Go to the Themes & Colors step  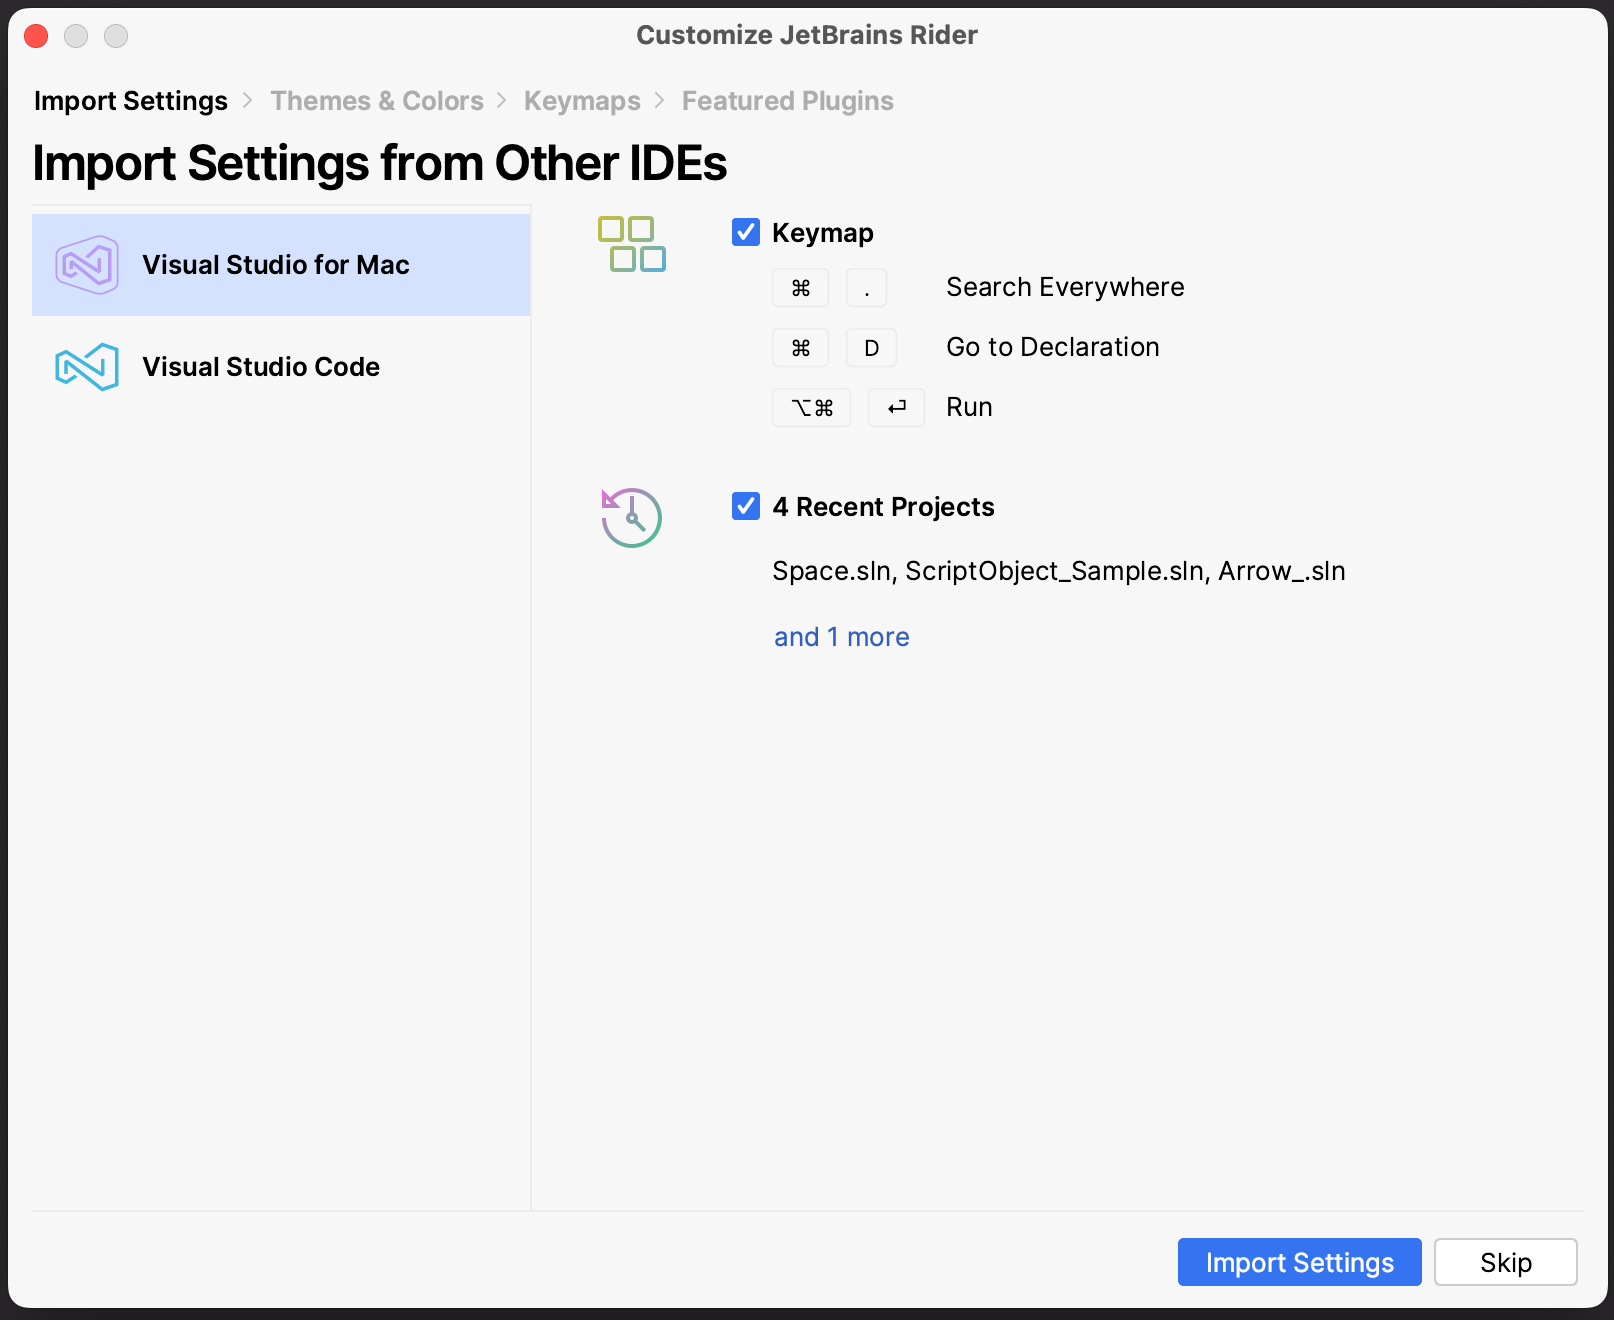click(x=377, y=101)
